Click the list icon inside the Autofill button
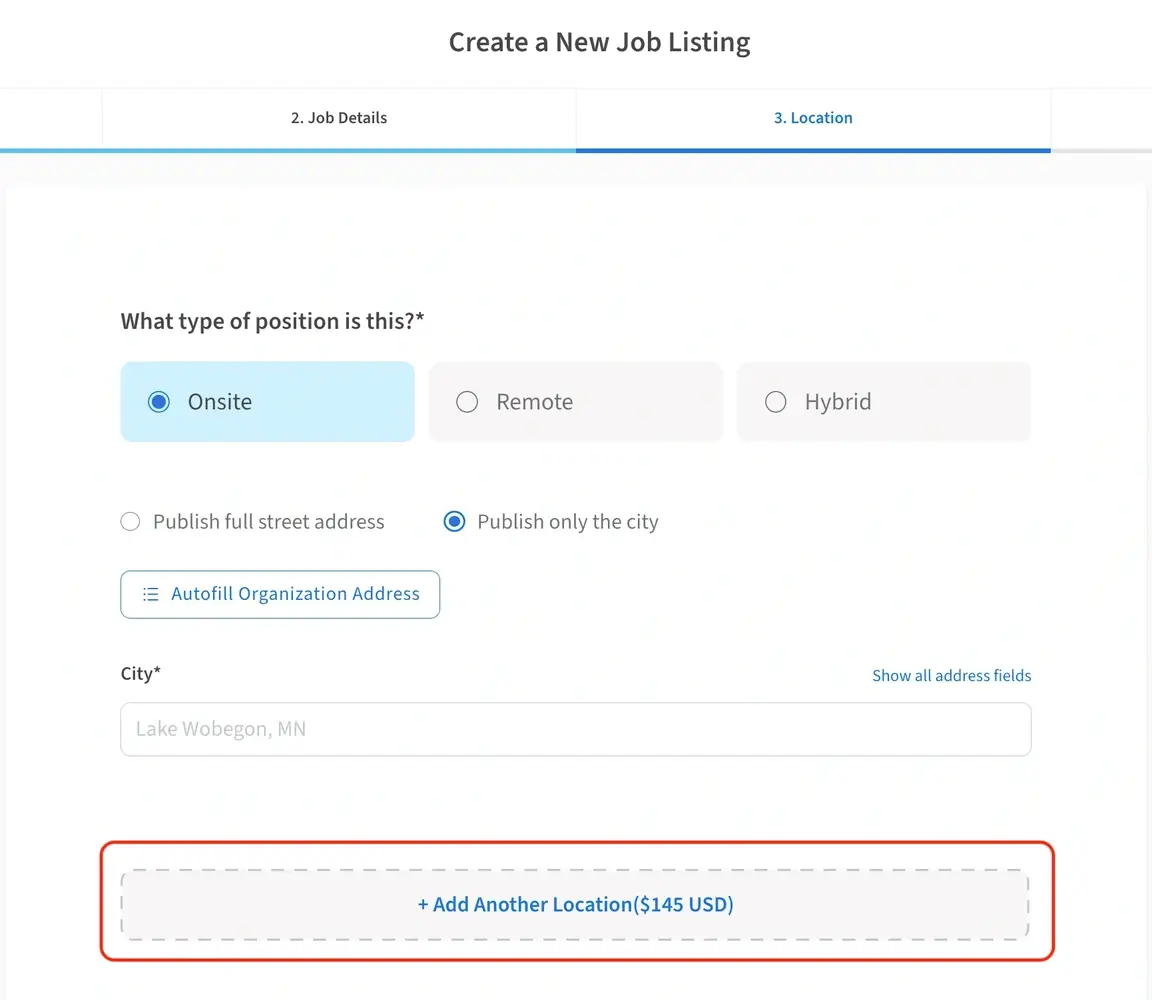Image resolution: width=1152 pixels, height=1000 pixels. click(149, 593)
